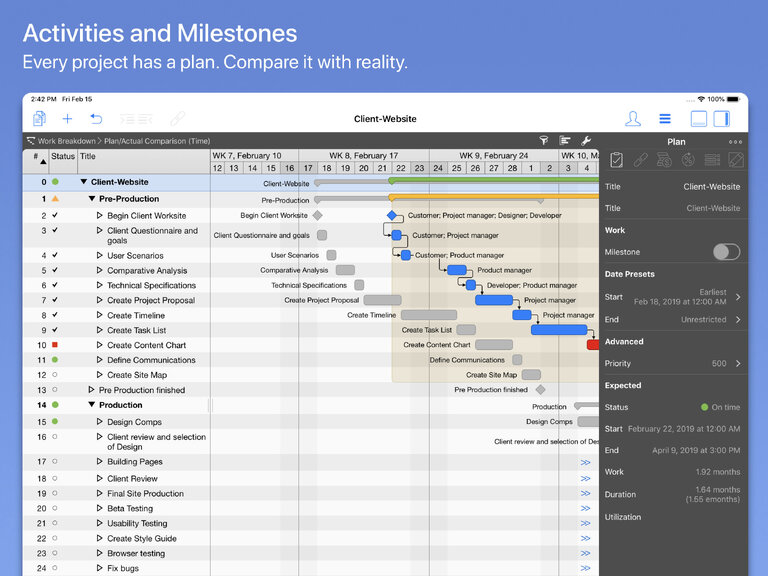Viewport: 768px width, 576px height.
Task: Tap the add (plus) button in toolbar
Action: [67, 119]
